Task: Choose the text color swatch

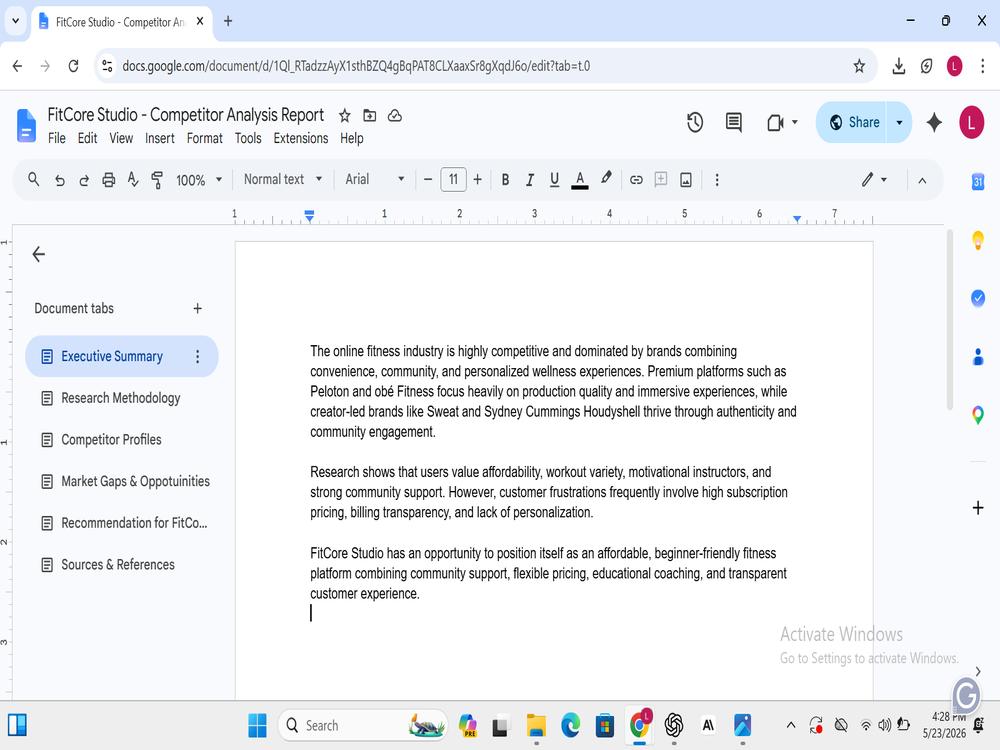Action: click(x=580, y=180)
